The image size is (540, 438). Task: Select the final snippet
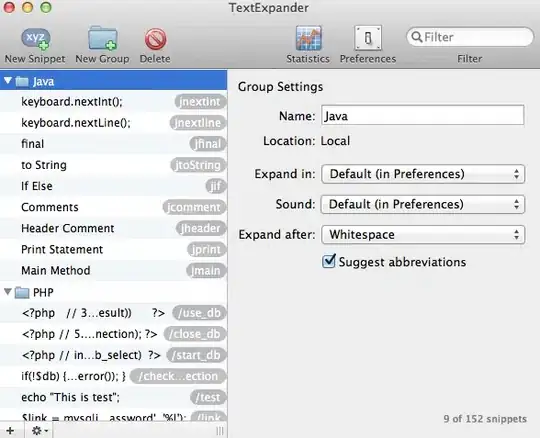(x=114, y=144)
